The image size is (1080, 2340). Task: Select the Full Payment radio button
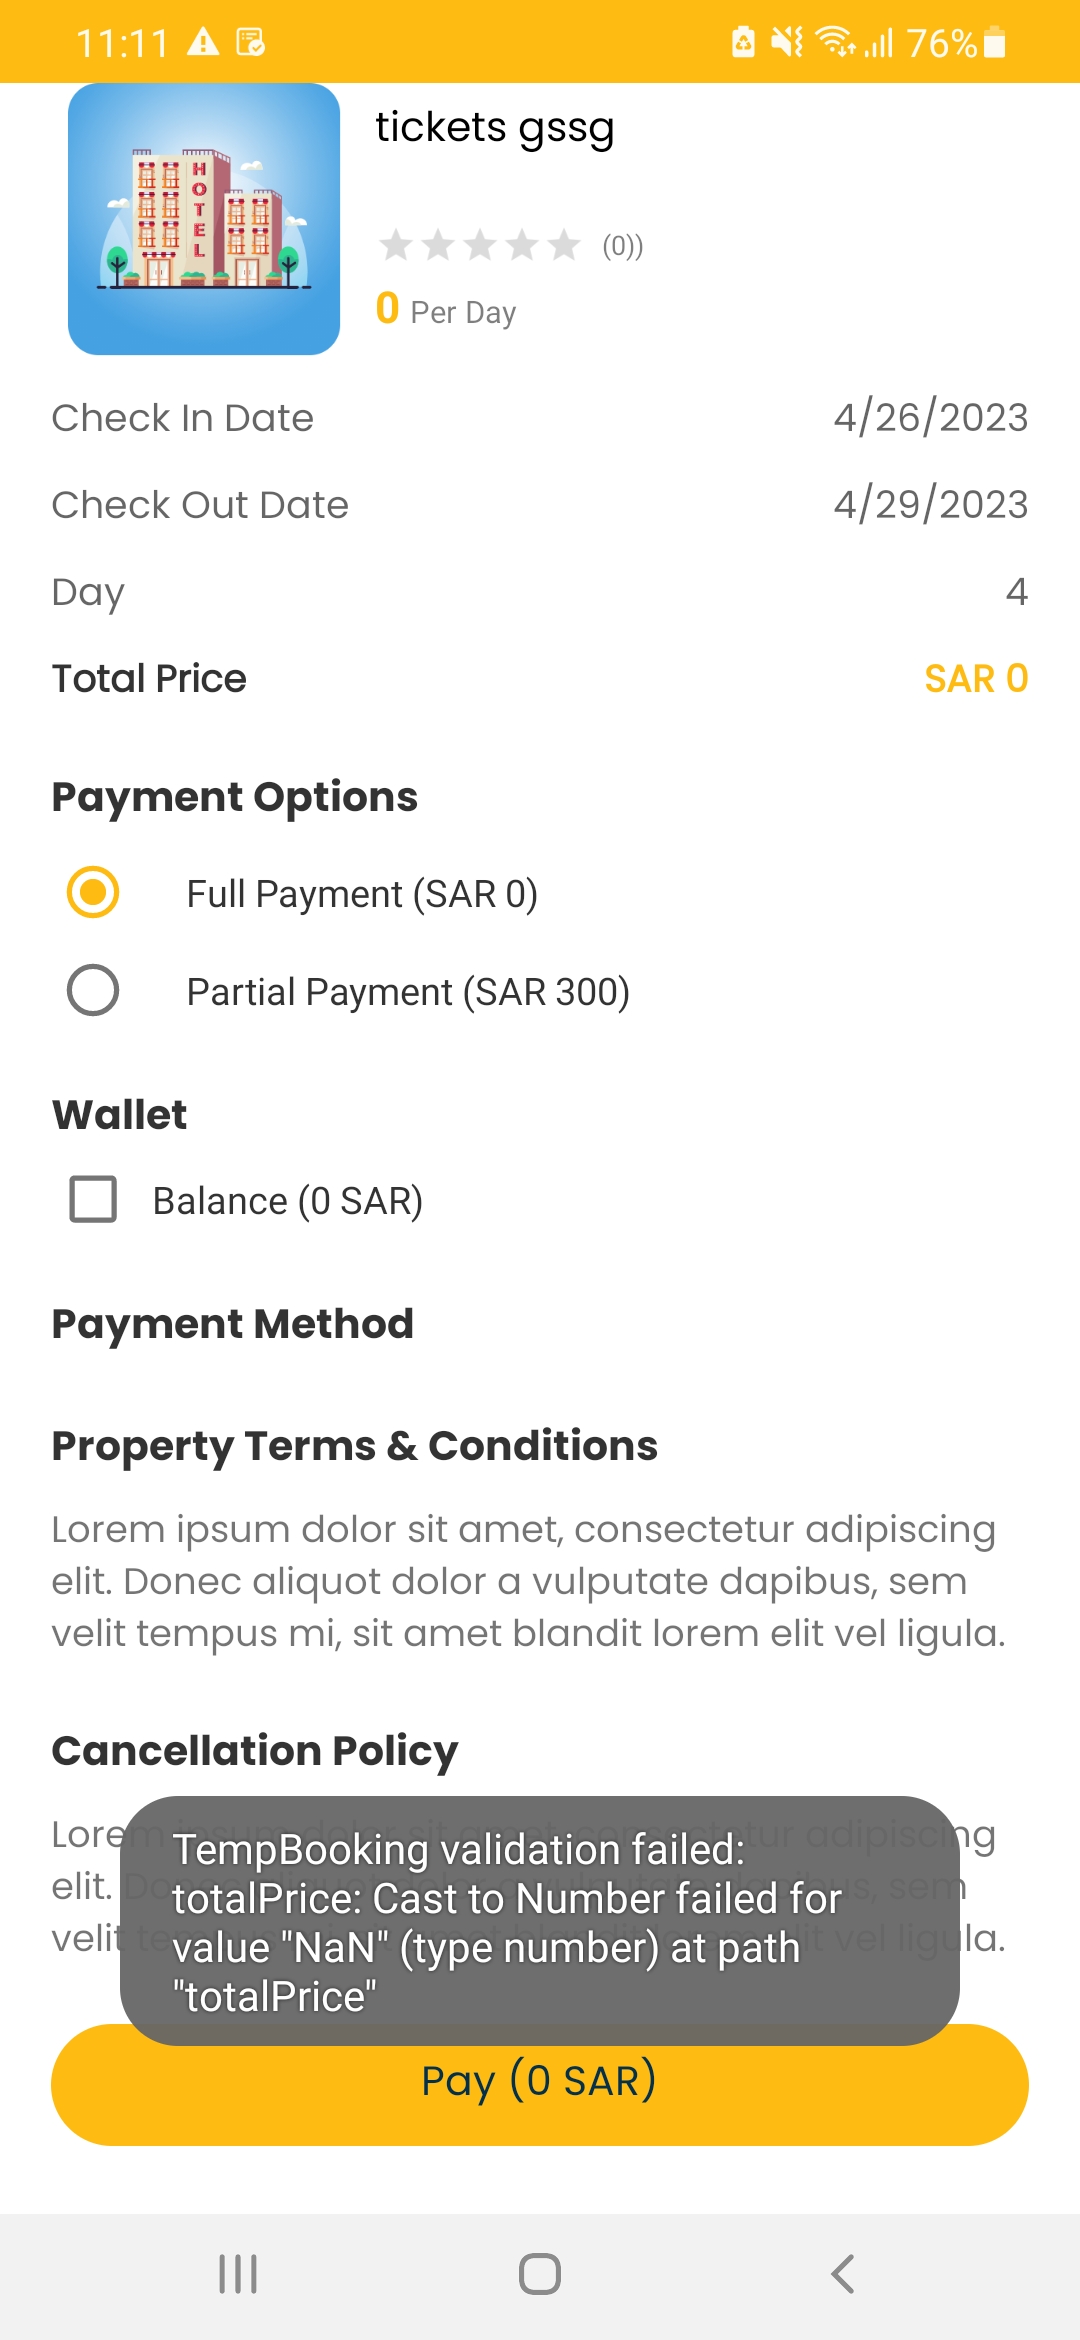[x=93, y=892]
